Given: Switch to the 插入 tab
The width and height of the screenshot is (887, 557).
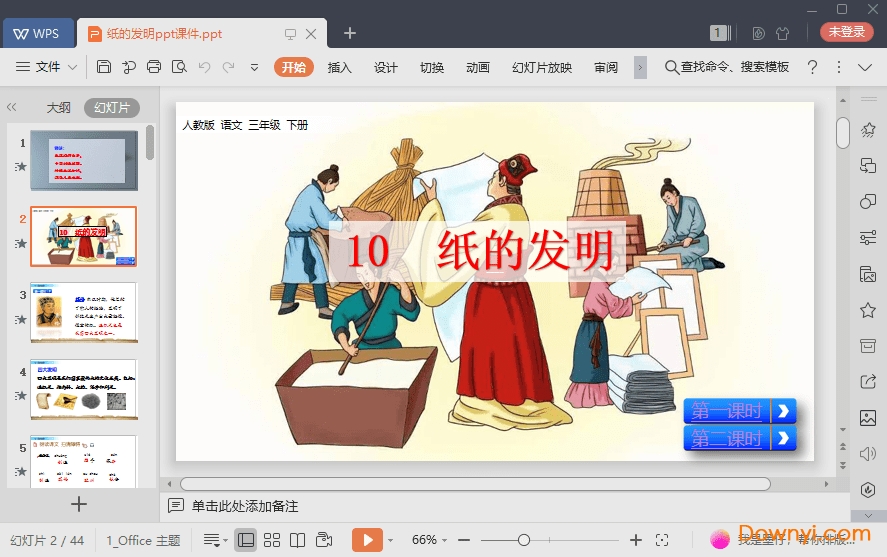Looking at the screenshot, I should point(339,67).
